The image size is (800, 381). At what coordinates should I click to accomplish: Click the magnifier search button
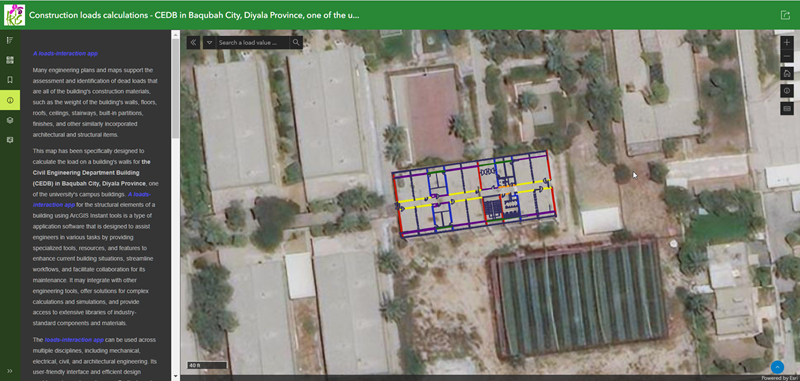click(x=296, y=42)
